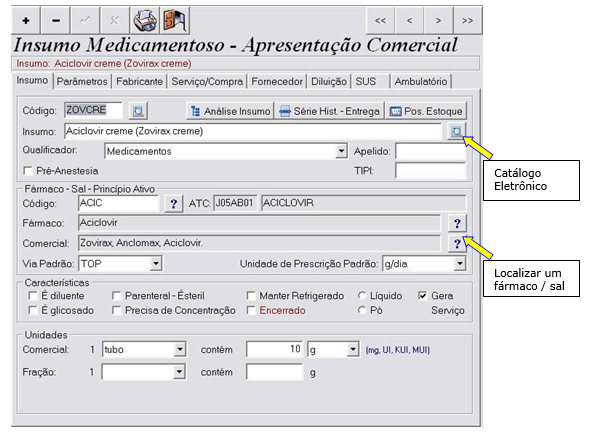The image size is (590, 434).
Task: Uncheck the Gera Serviço checkbox
Action: tap(423, 296)
